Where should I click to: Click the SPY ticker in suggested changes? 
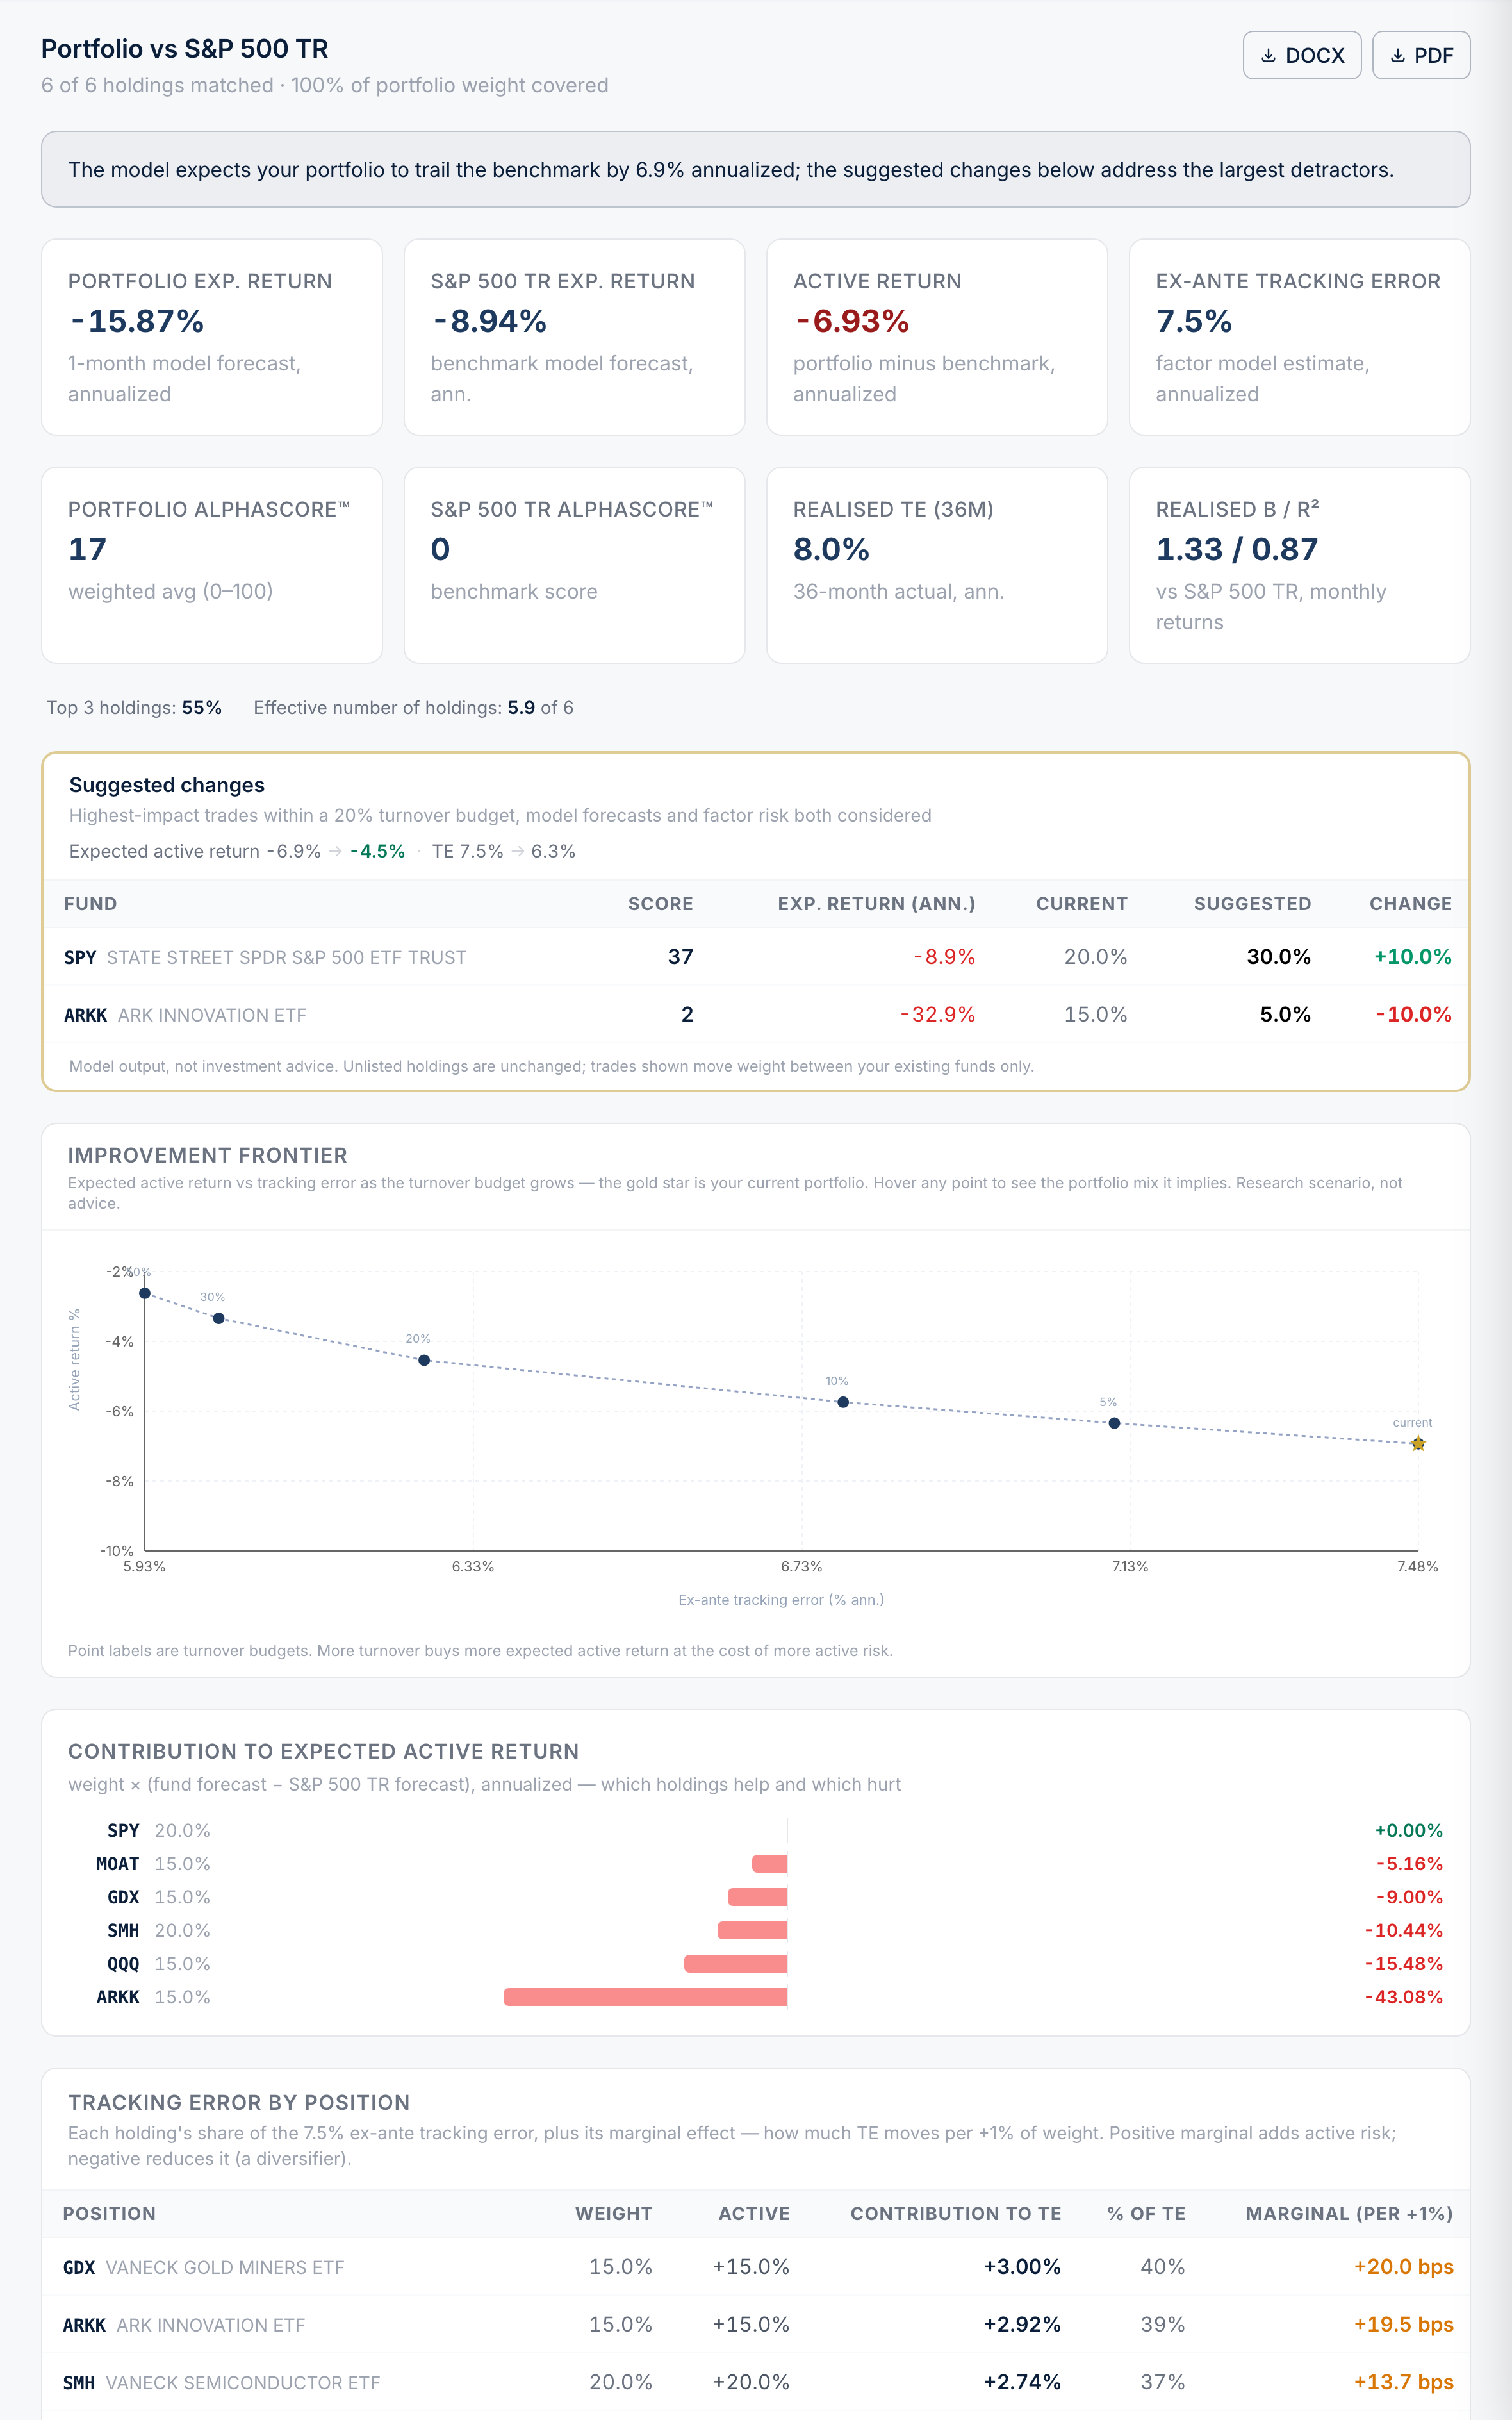click(x=80, y=957)
